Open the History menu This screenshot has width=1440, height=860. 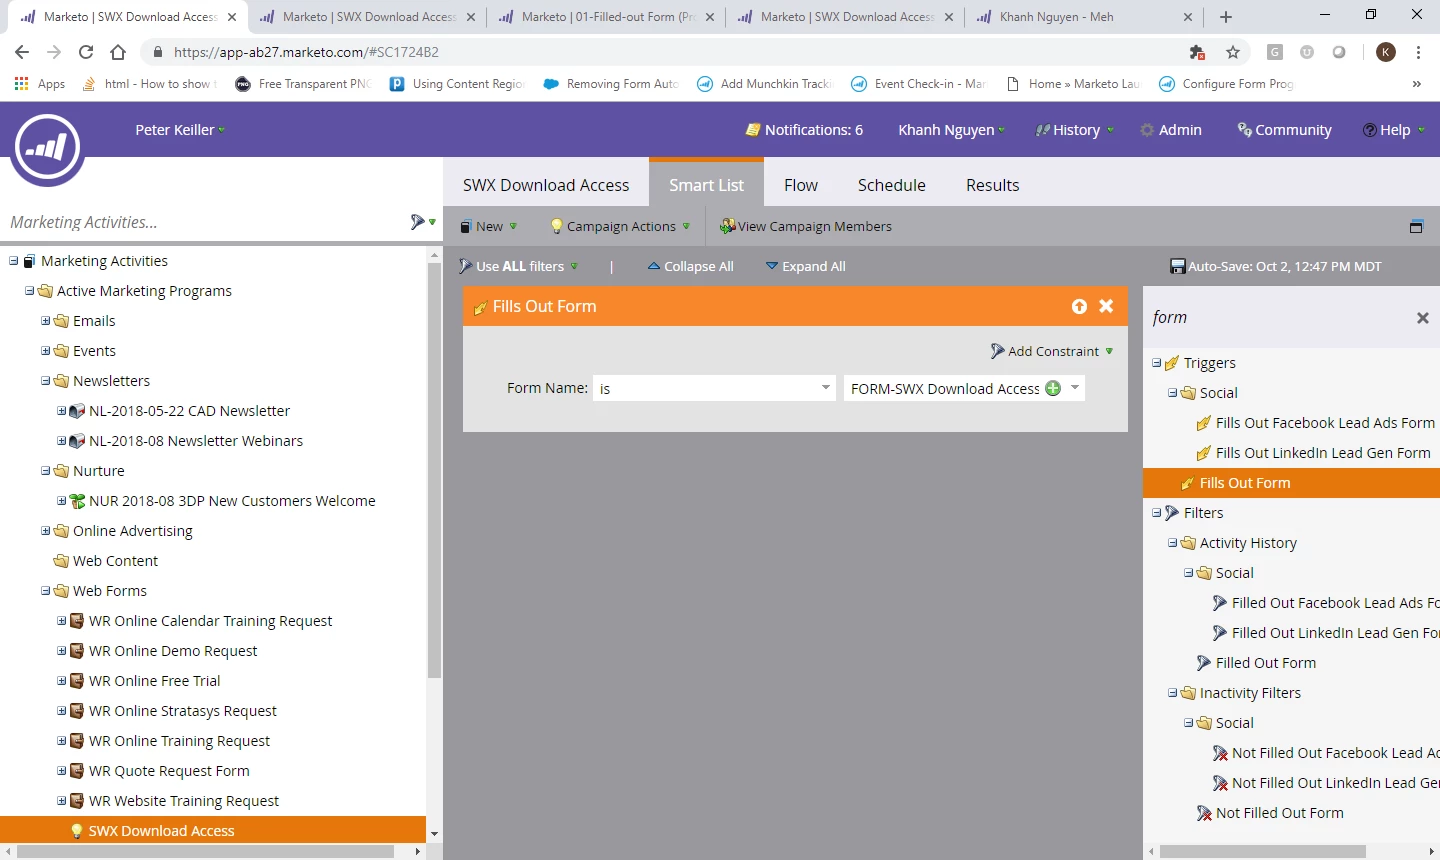click(x=1074, y=130)
